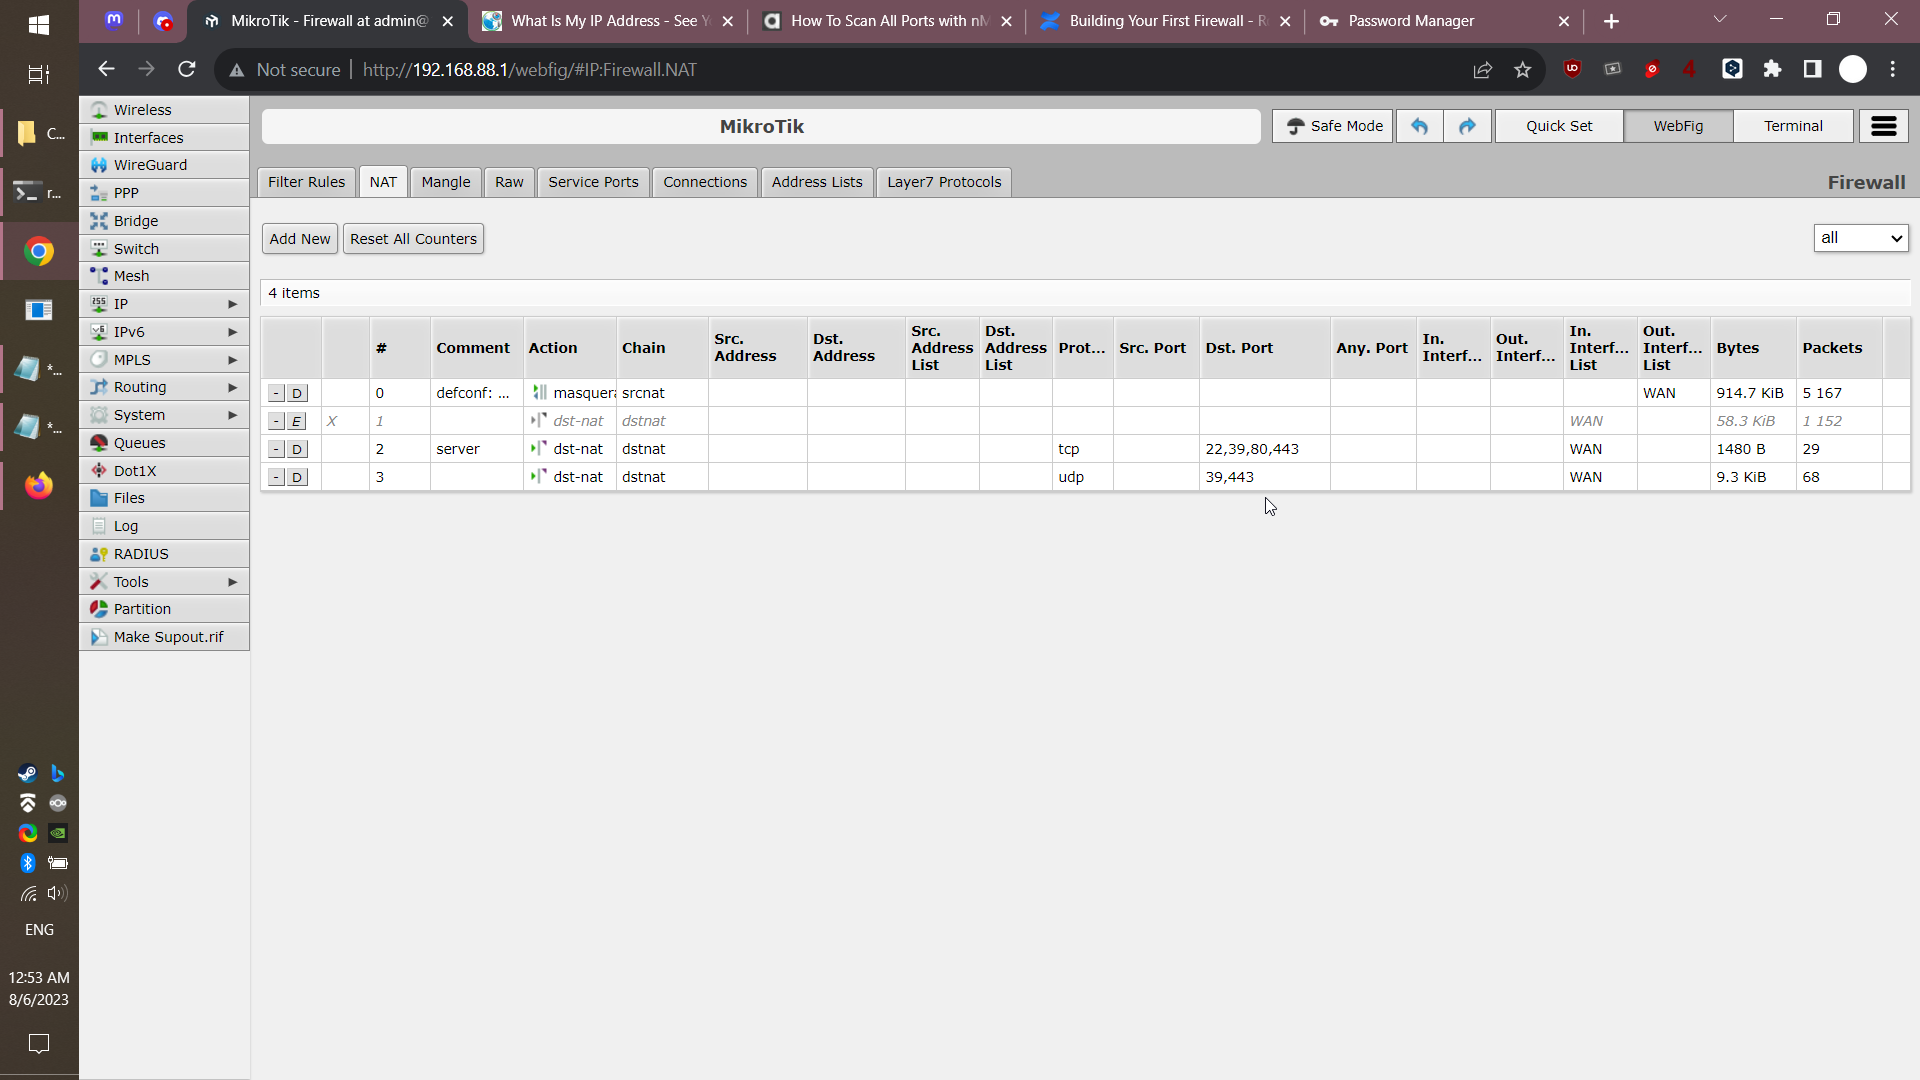1920x1080 pixels.
Task: Click Add New button
Action: 299,239
